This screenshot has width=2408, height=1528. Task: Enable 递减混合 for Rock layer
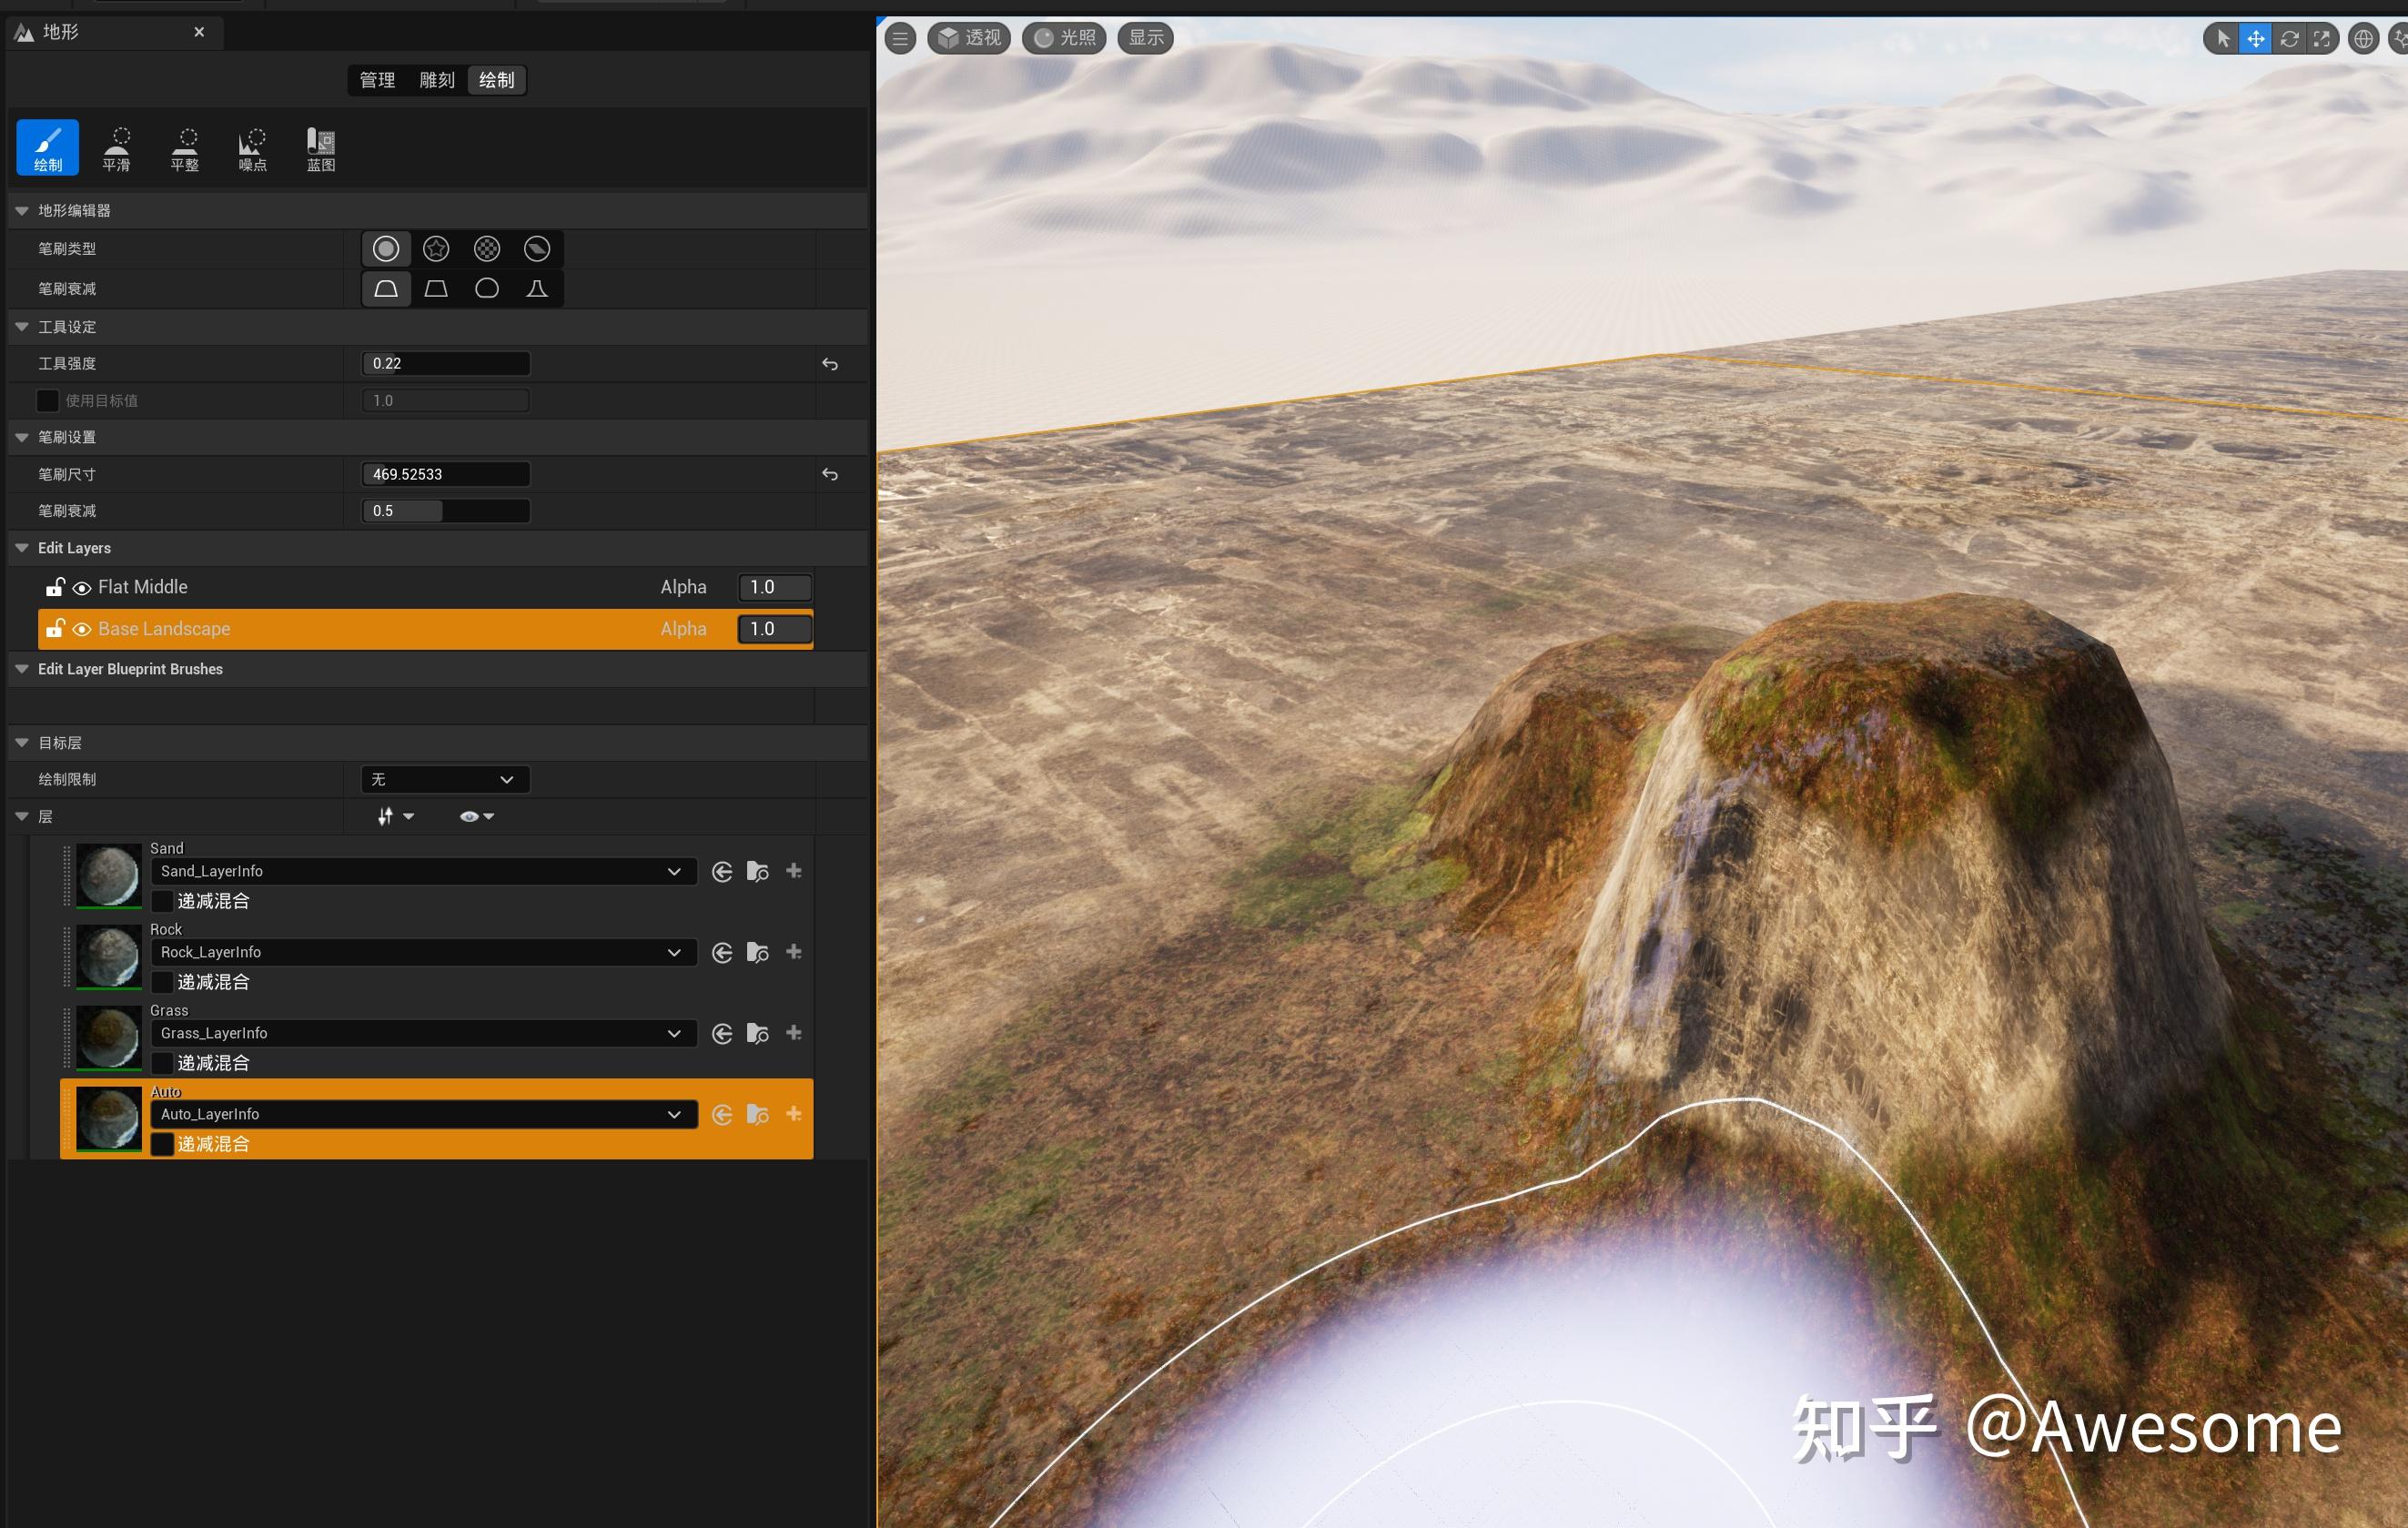coord(162,982)
